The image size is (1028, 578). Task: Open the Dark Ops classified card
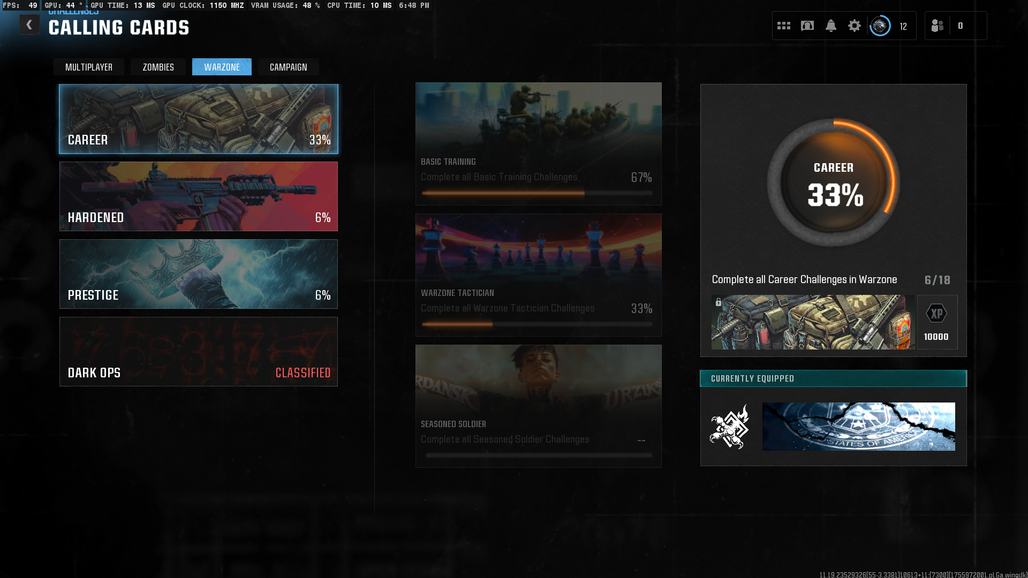click(x=199, y=352)
